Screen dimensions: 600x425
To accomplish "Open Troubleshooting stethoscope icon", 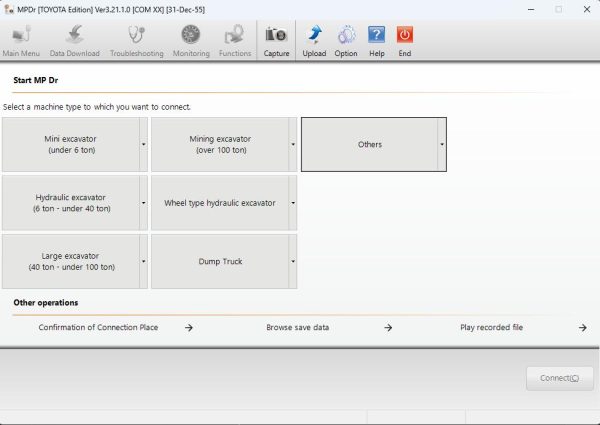I will 137,41.
